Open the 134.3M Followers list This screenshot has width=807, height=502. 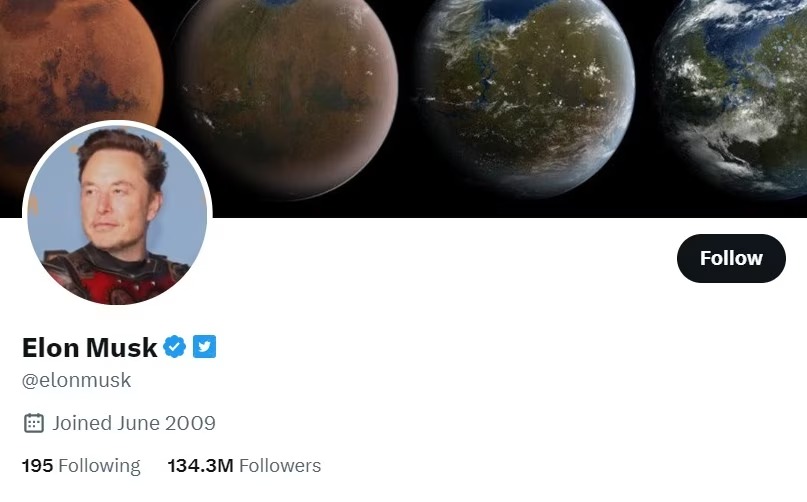coord(244,465)
